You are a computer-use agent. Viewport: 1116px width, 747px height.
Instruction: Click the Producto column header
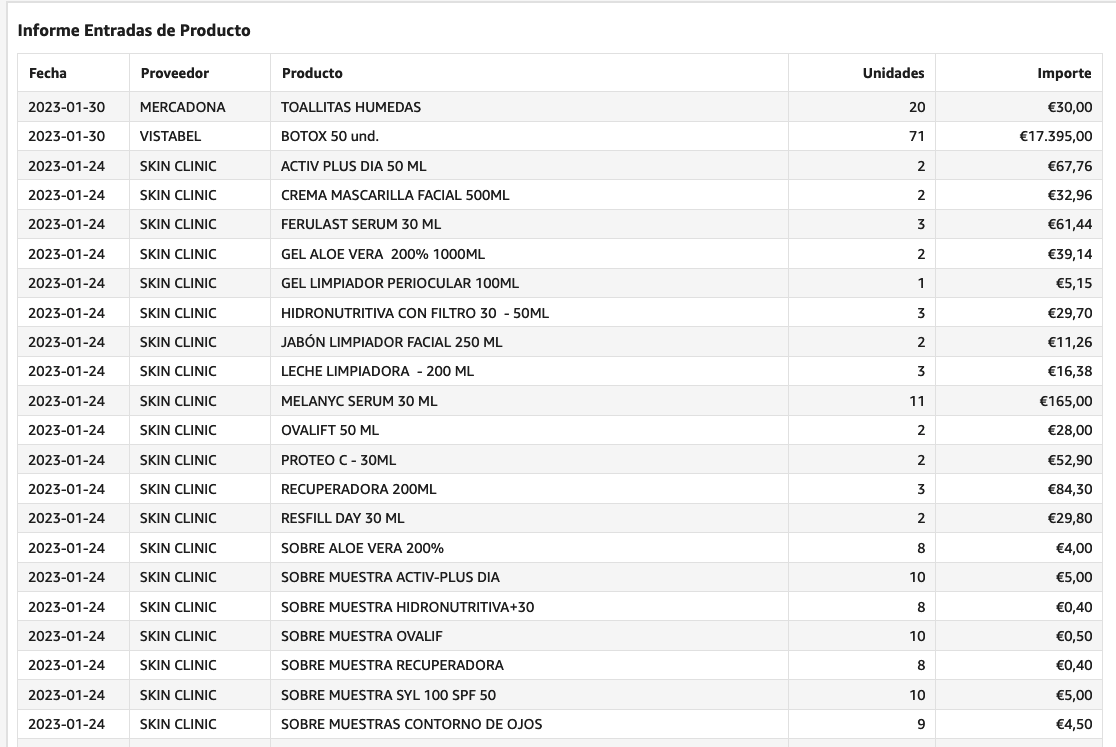(312, 73)
